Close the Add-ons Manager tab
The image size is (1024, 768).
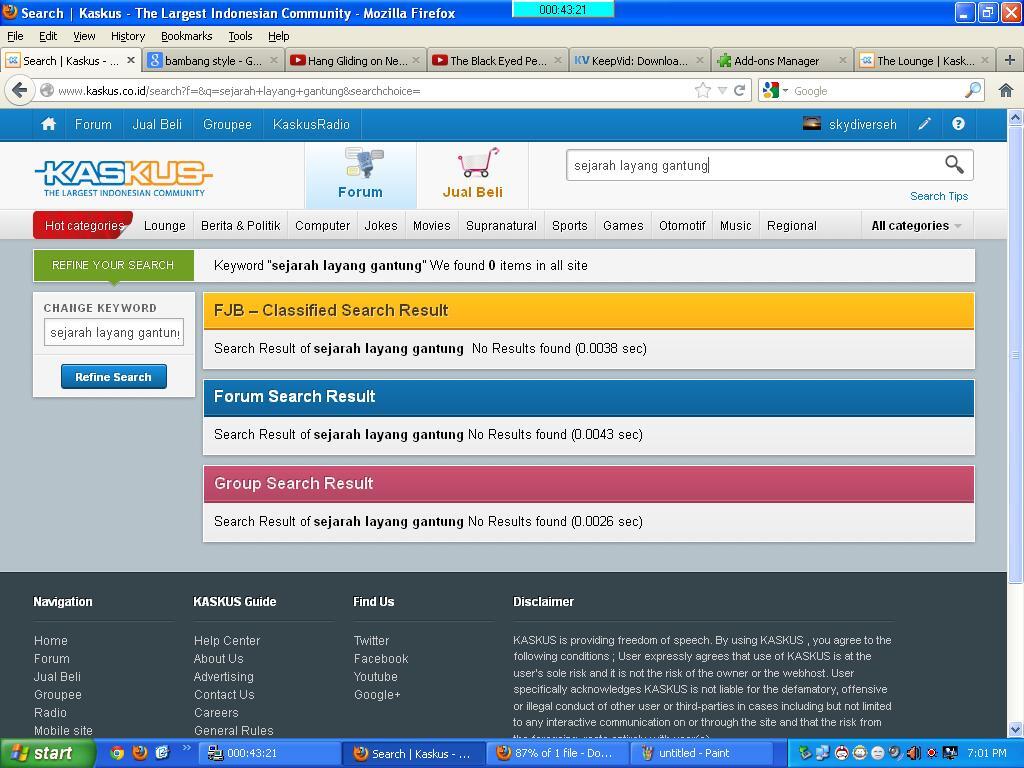[842, 60]
